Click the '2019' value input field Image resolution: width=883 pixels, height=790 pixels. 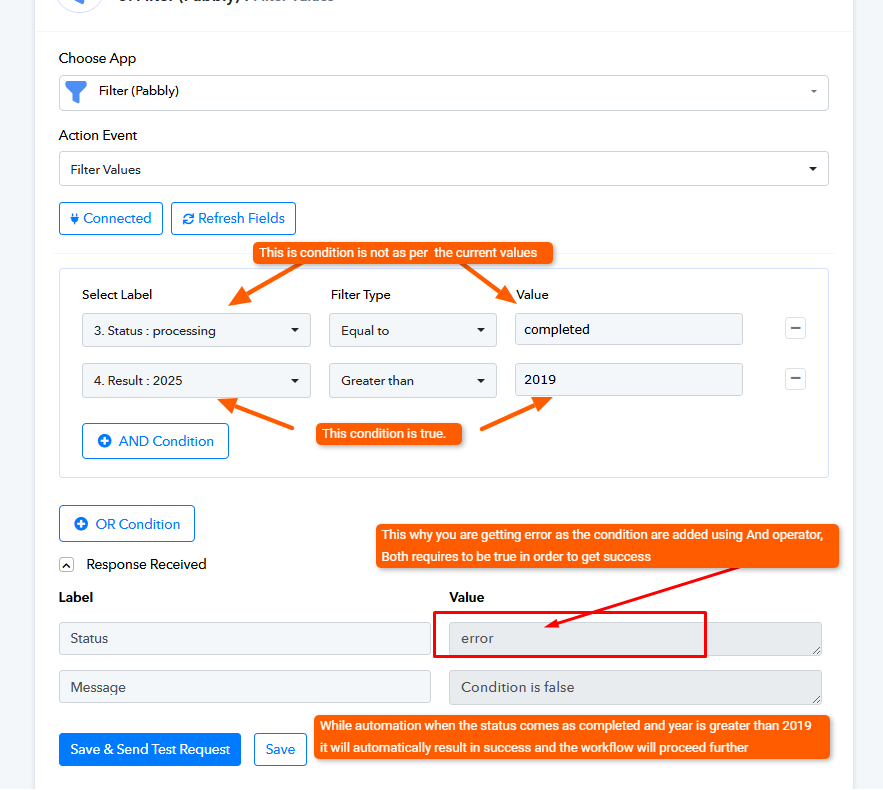pos(628,380)
